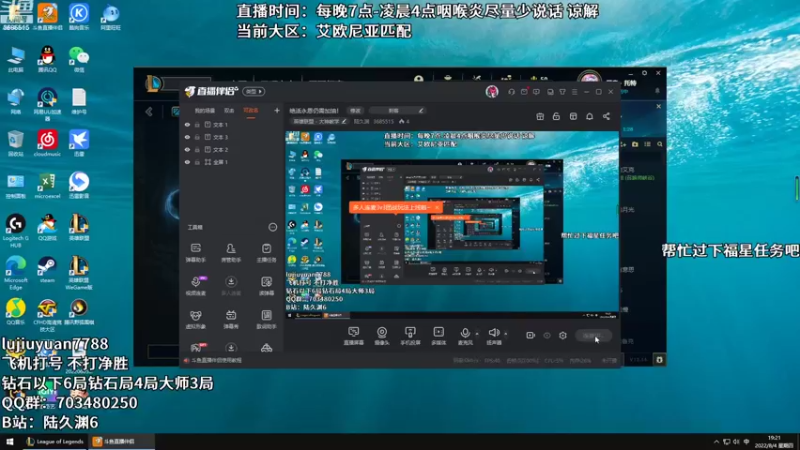Viewport: 800px width, 450px height.
Task: Select the 文本 1 layer row
Action: click(x=232, y=124)
